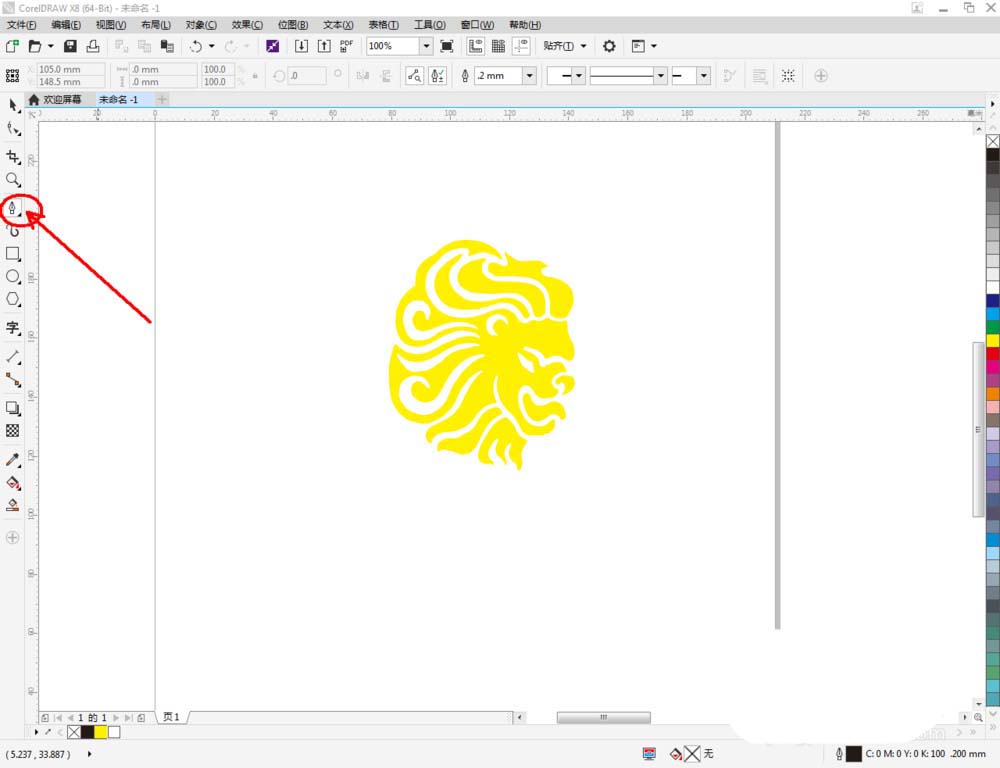Toggle show guidelines

[522, 46]
